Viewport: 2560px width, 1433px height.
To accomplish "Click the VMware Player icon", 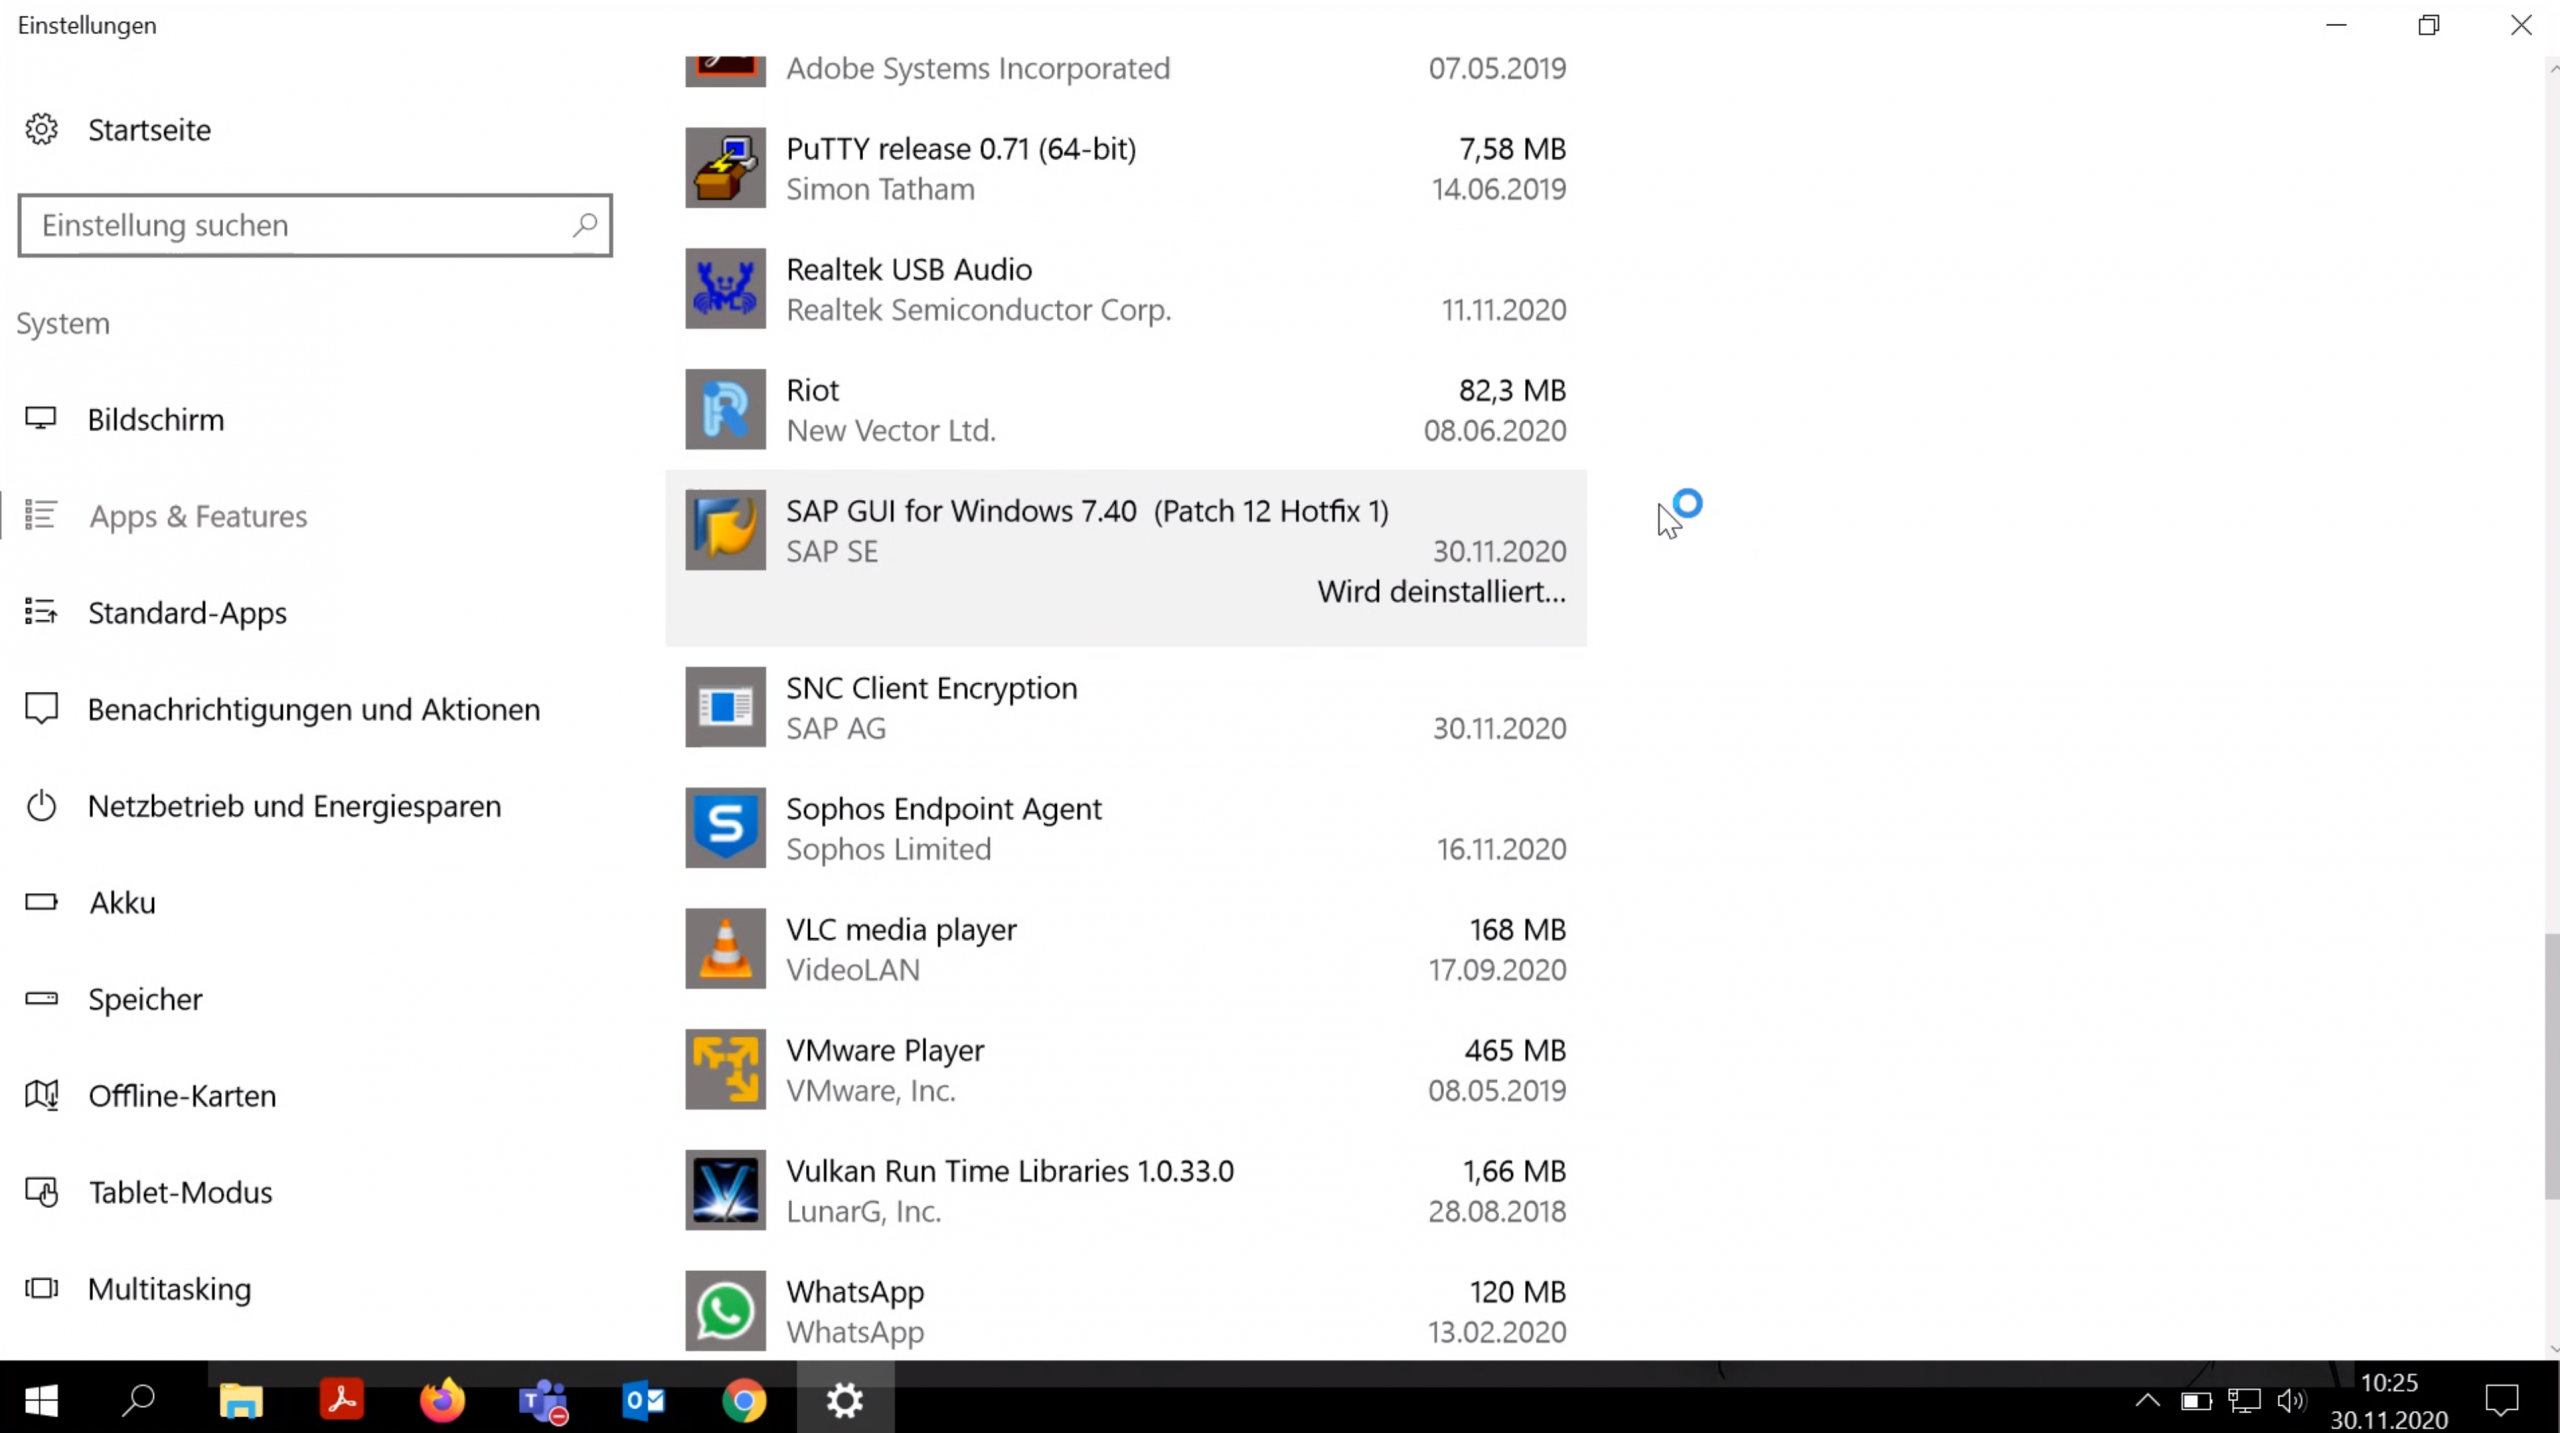I will [725, 1070].
